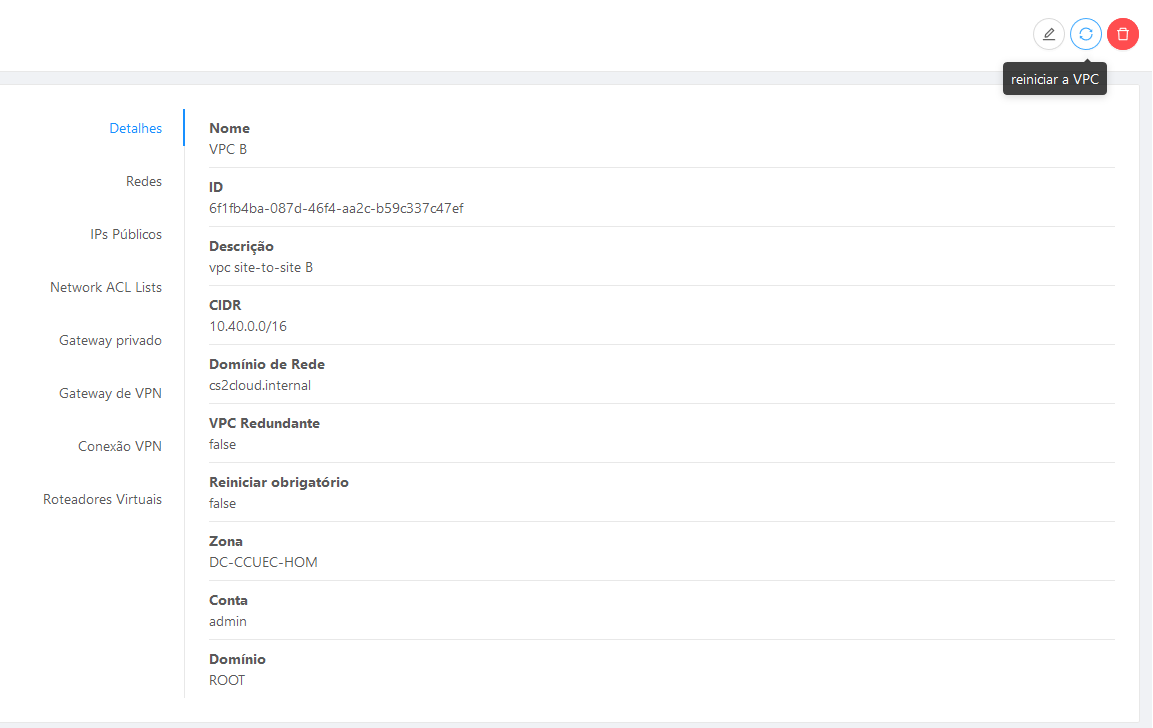
Task: Click the restart VPC refresh icon
Action: pyautogui.click(x=1085, y=34)
